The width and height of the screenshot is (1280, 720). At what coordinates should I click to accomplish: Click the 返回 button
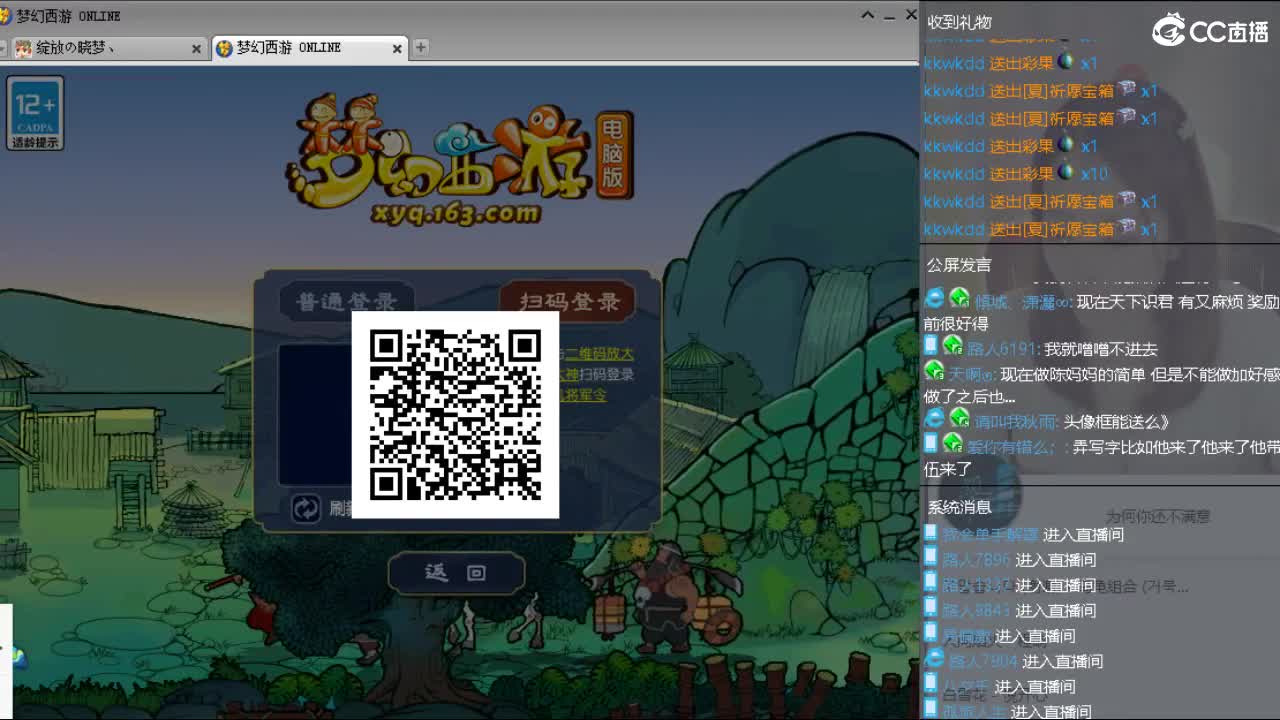tap(456, 572)
